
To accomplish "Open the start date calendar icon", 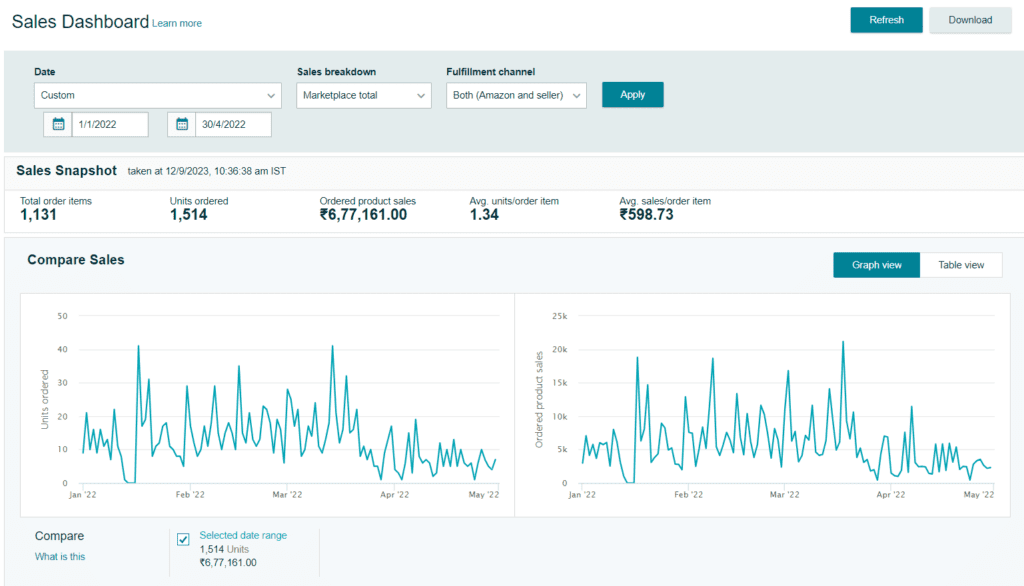I will coord(58,124).
